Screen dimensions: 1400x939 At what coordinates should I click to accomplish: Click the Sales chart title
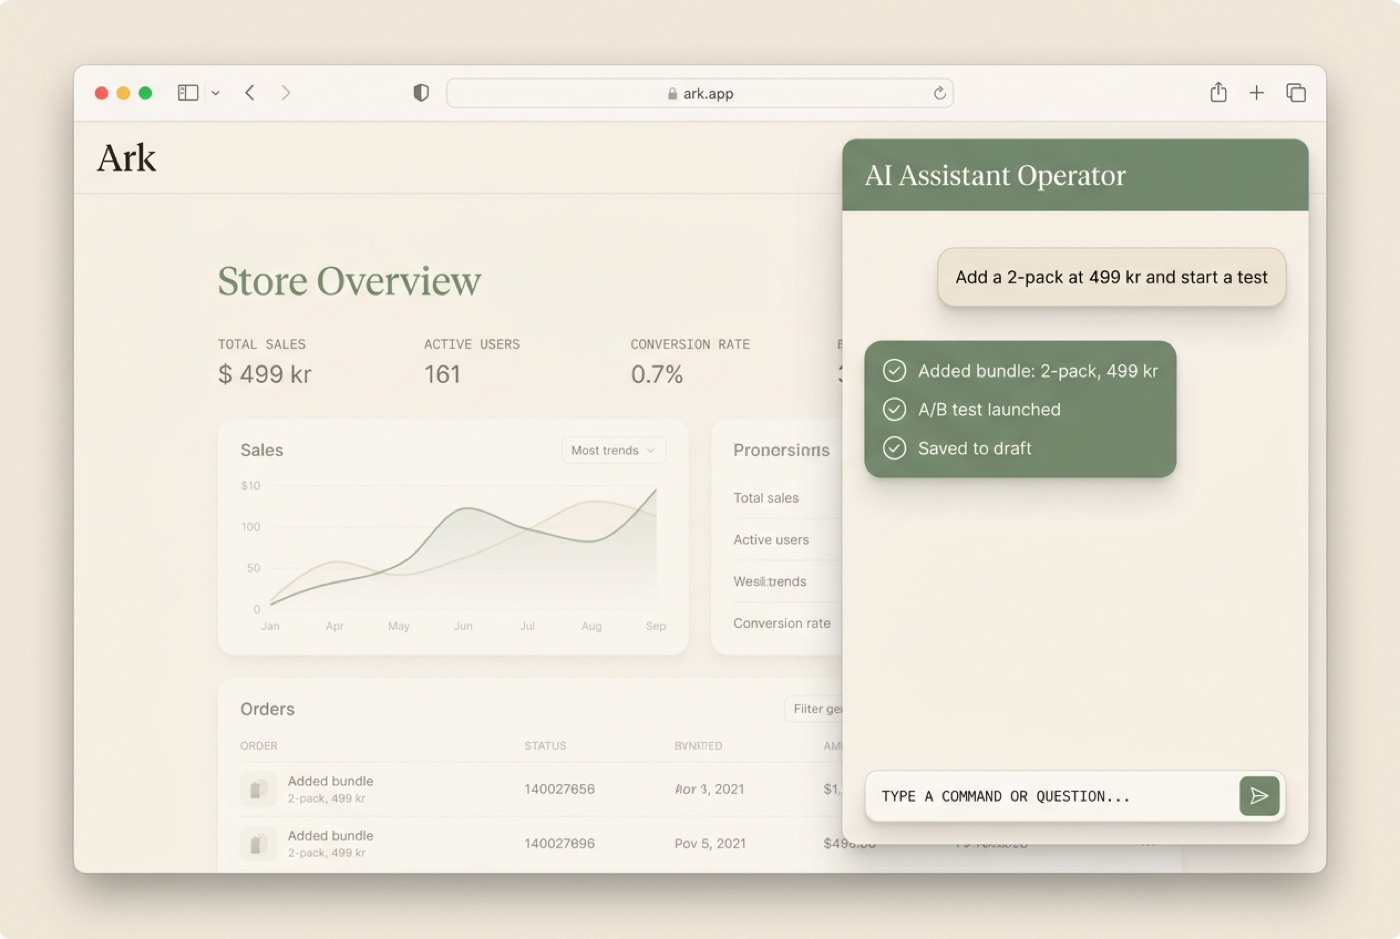coord(262,450)
